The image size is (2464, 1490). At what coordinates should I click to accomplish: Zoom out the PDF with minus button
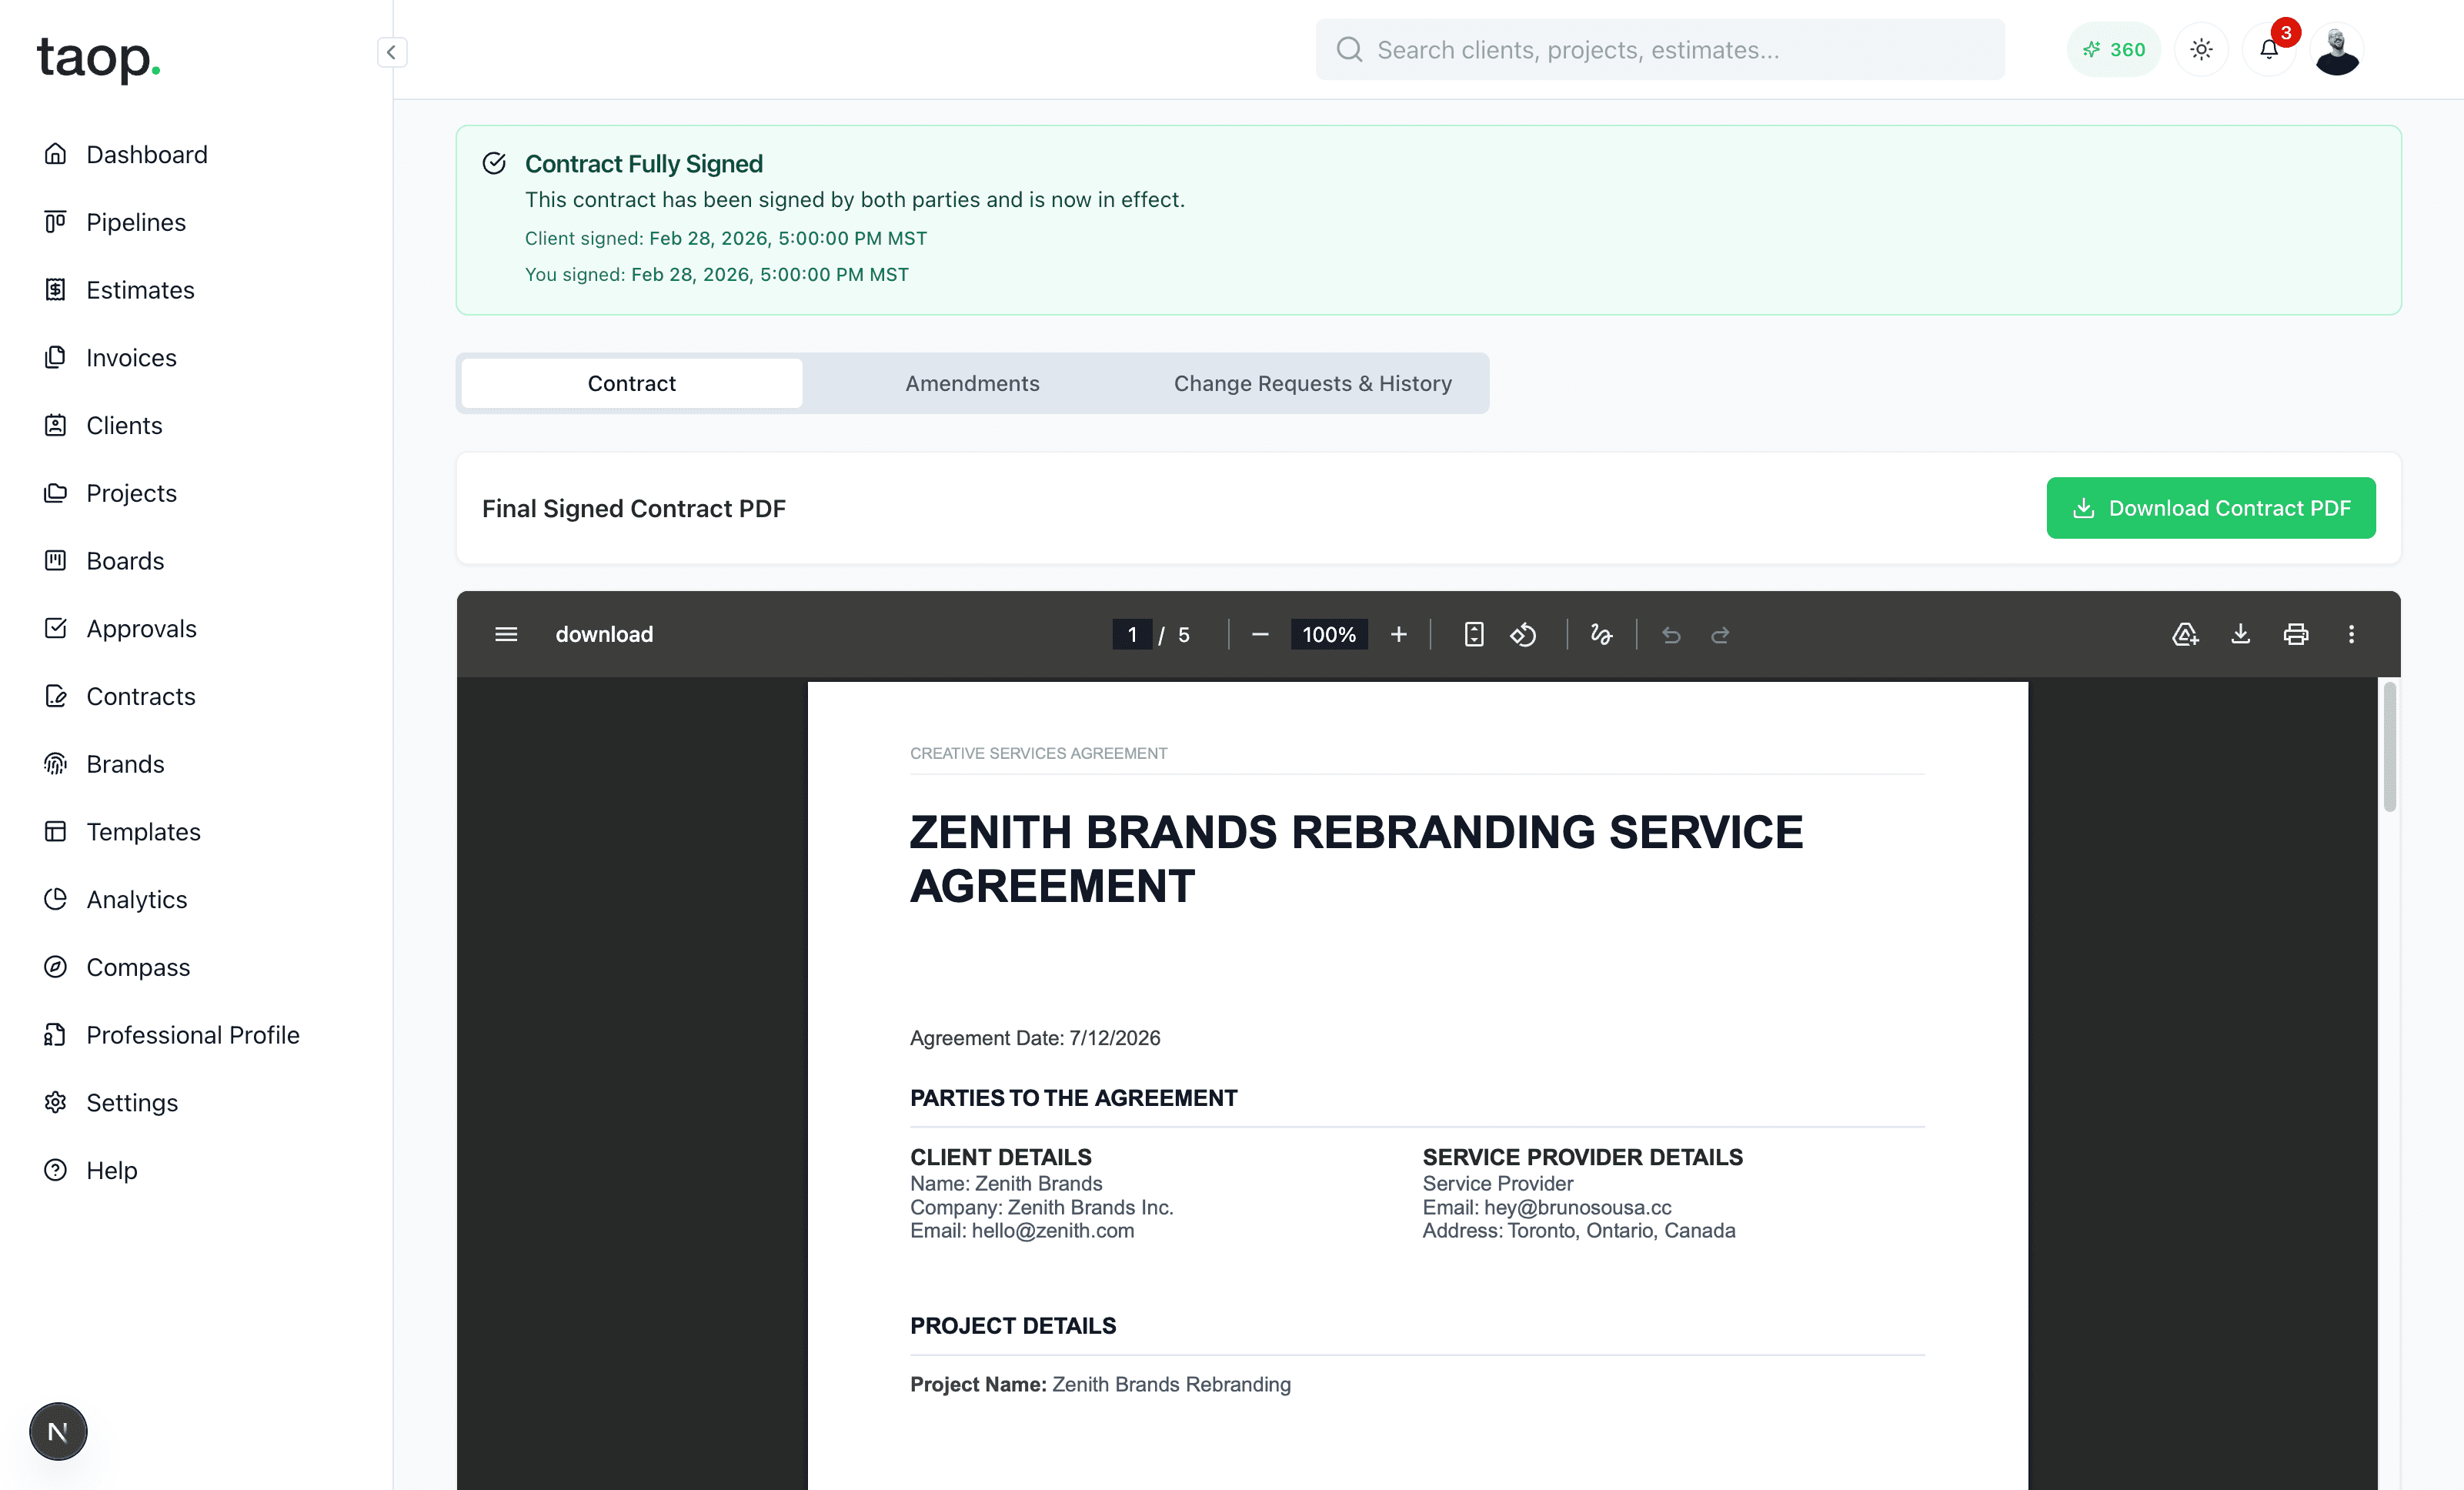[1260, 634]
